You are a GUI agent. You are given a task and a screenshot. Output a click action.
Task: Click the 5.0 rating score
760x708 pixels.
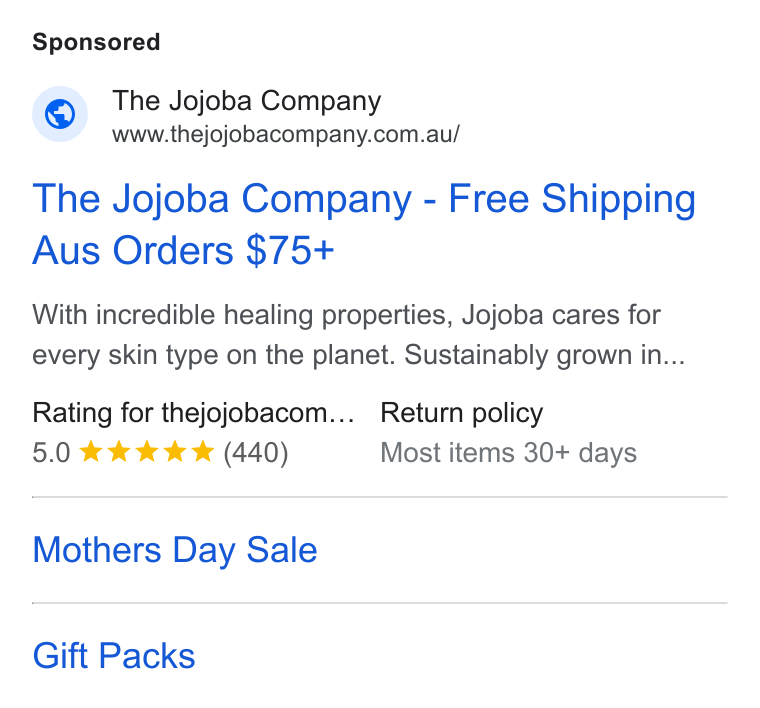tap(51, 453)
